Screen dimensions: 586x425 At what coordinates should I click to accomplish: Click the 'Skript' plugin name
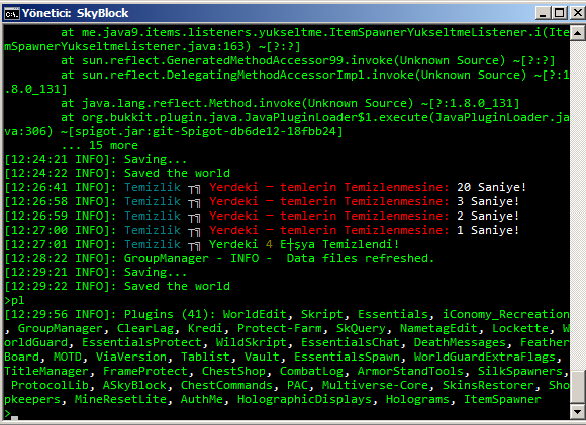pyautogui.click(x=322, y=314)
